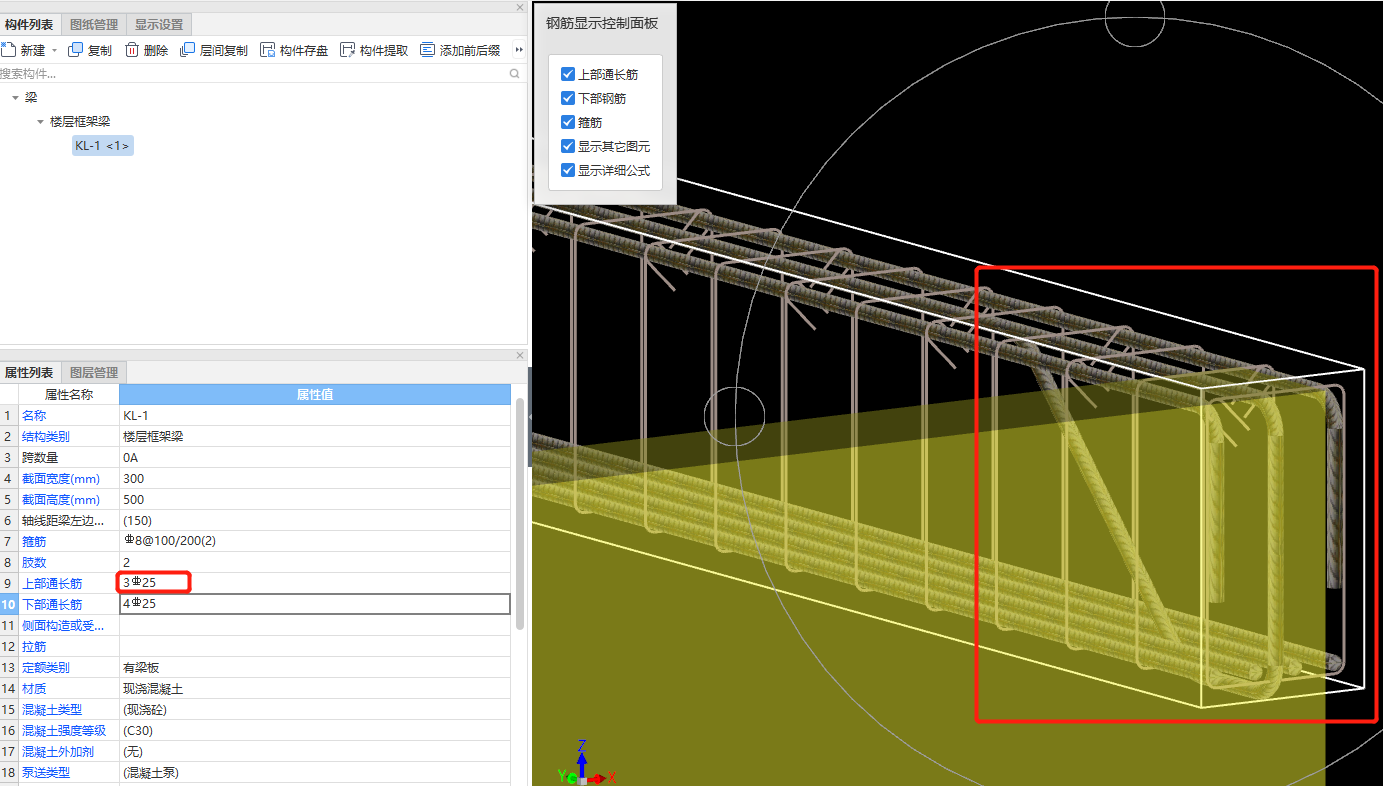This screenshot has height=786, width=1383.
Task: Collapse the 楼层框架梁 tree node arrow
Action: (x=40, y=122)
